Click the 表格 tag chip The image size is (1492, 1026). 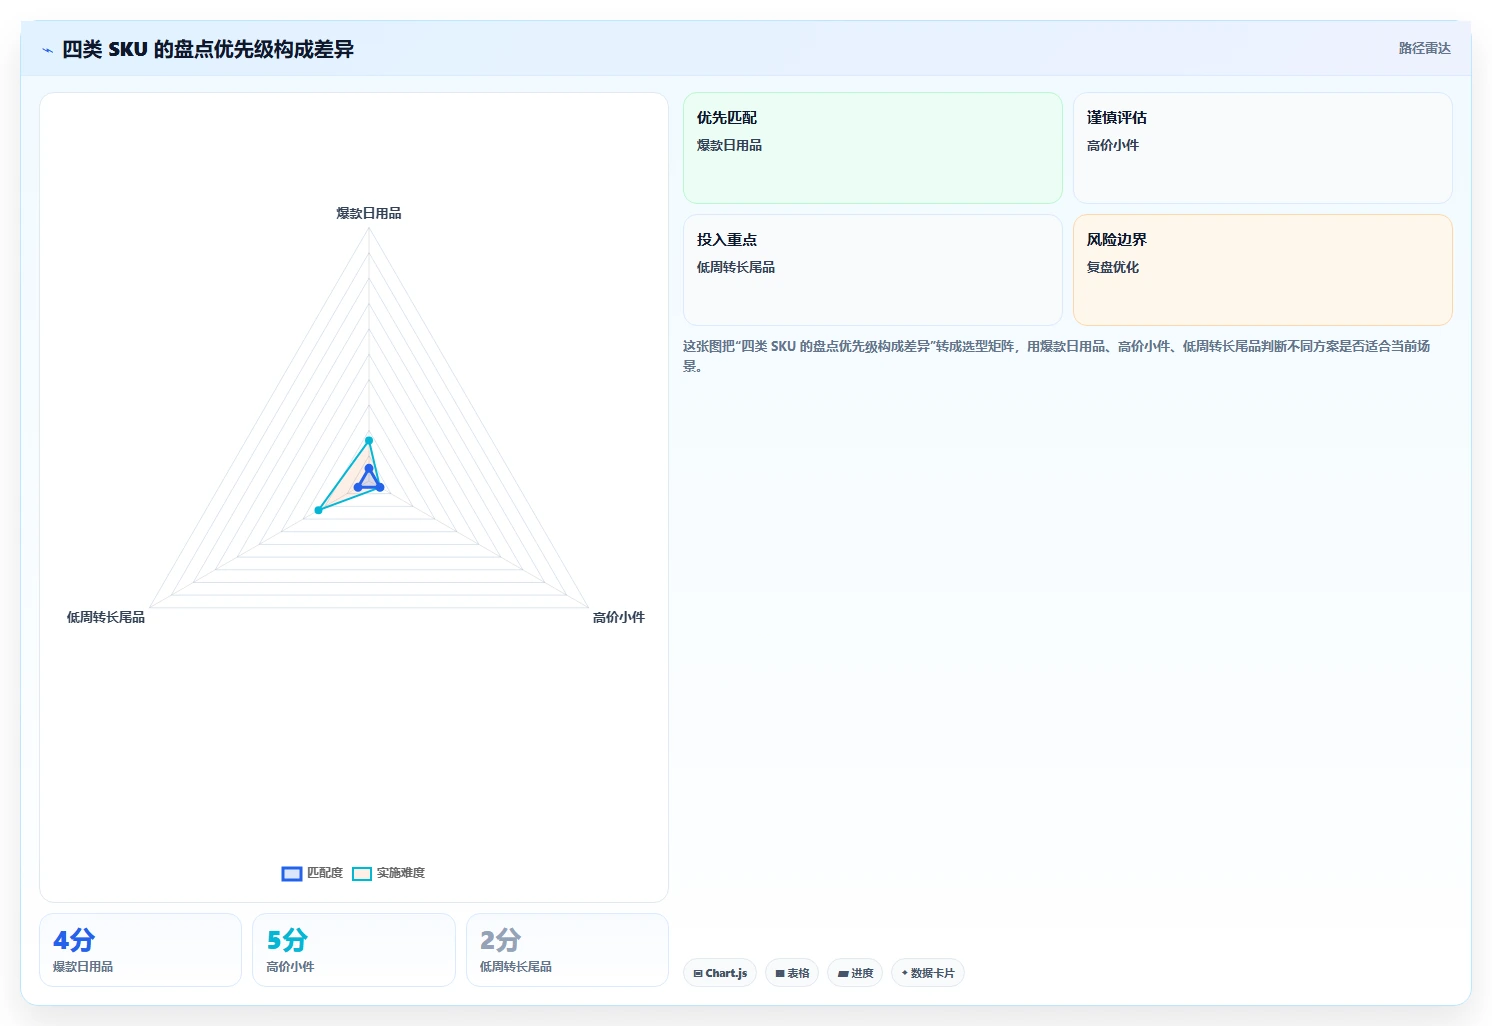coord(792,973)
